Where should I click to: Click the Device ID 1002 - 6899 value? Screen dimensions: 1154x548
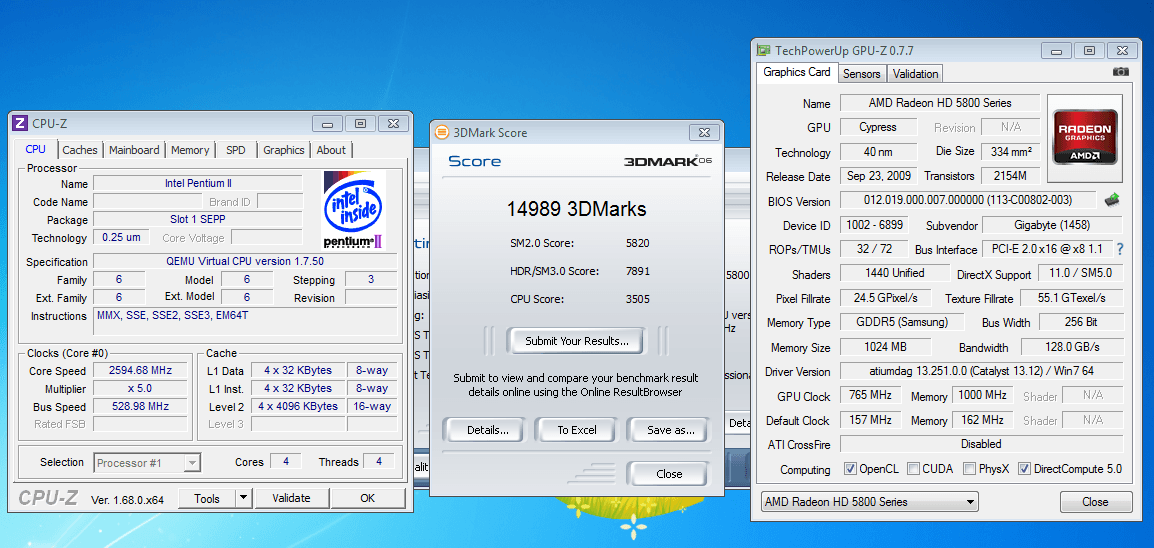point(874,225)
